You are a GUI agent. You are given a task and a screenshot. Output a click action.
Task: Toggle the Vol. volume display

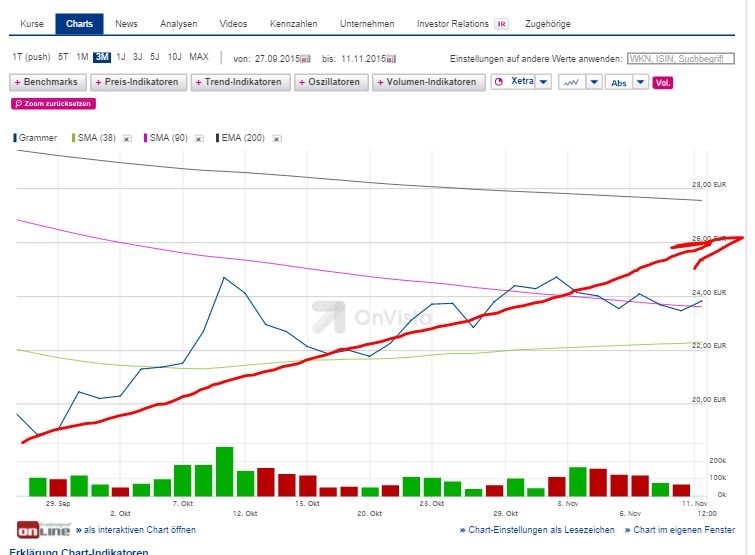click(662, 82)
